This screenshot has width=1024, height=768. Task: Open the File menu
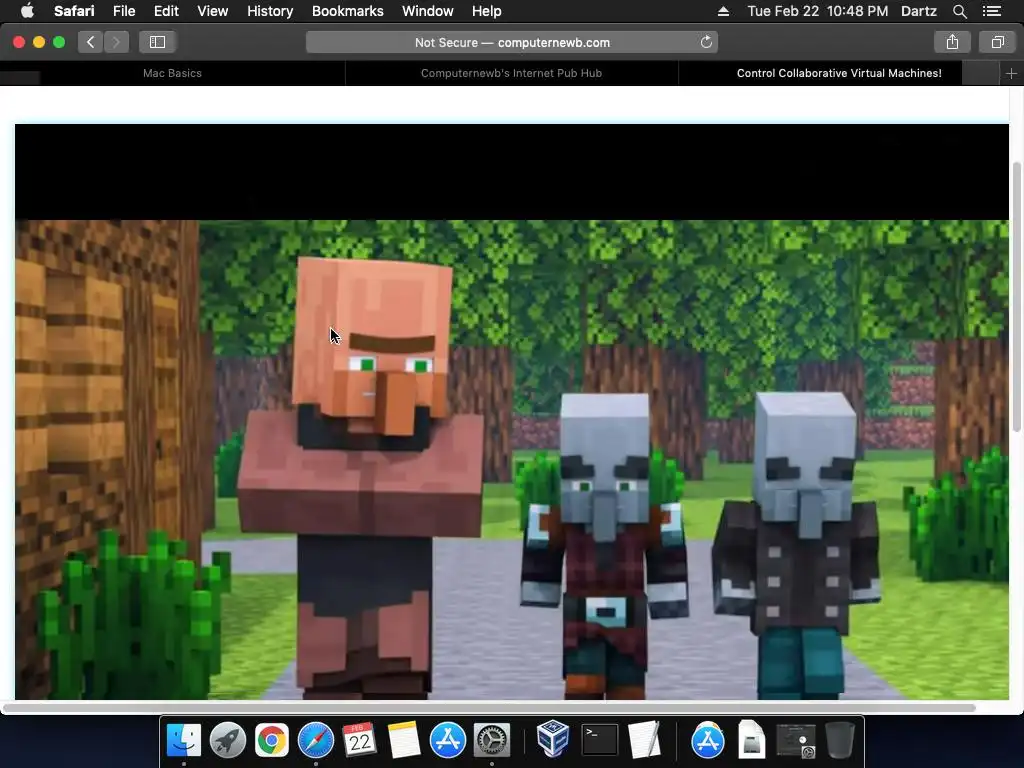(123, 11)
